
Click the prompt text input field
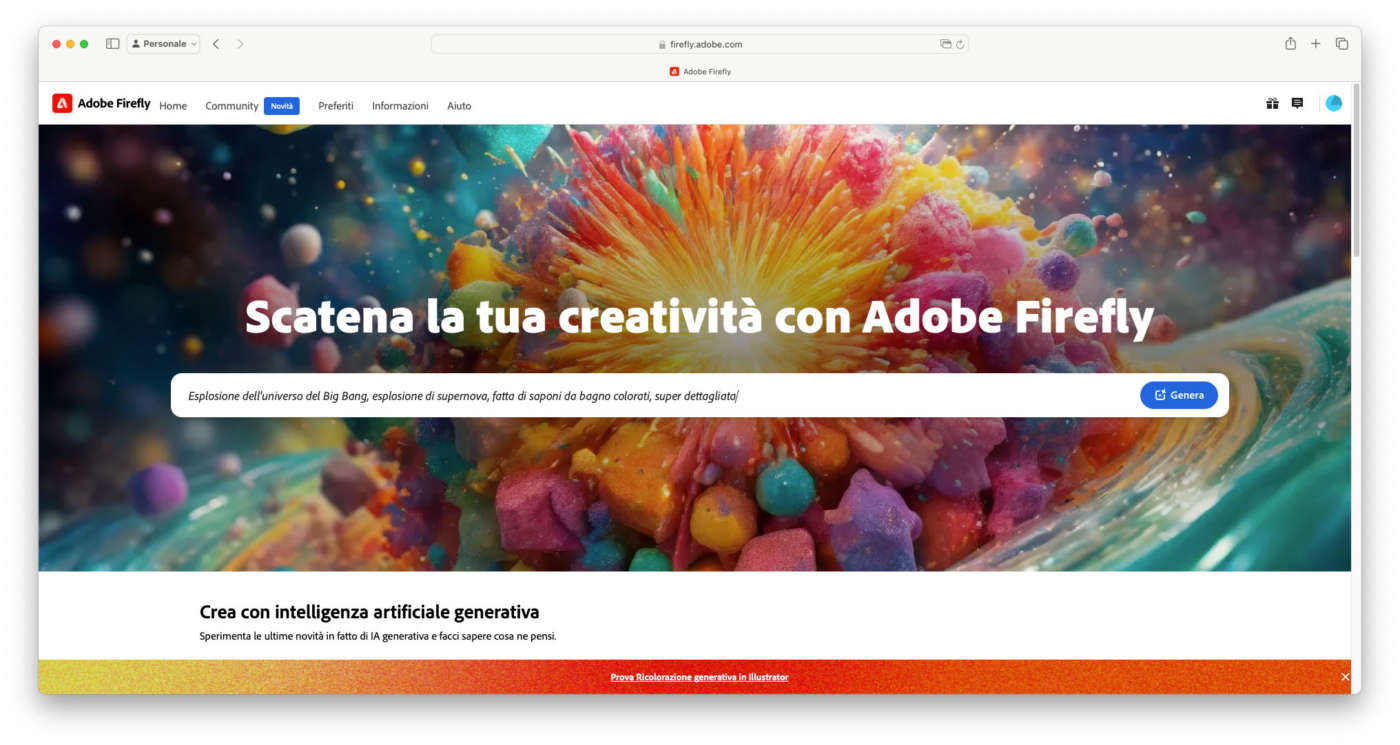(655, 396)
